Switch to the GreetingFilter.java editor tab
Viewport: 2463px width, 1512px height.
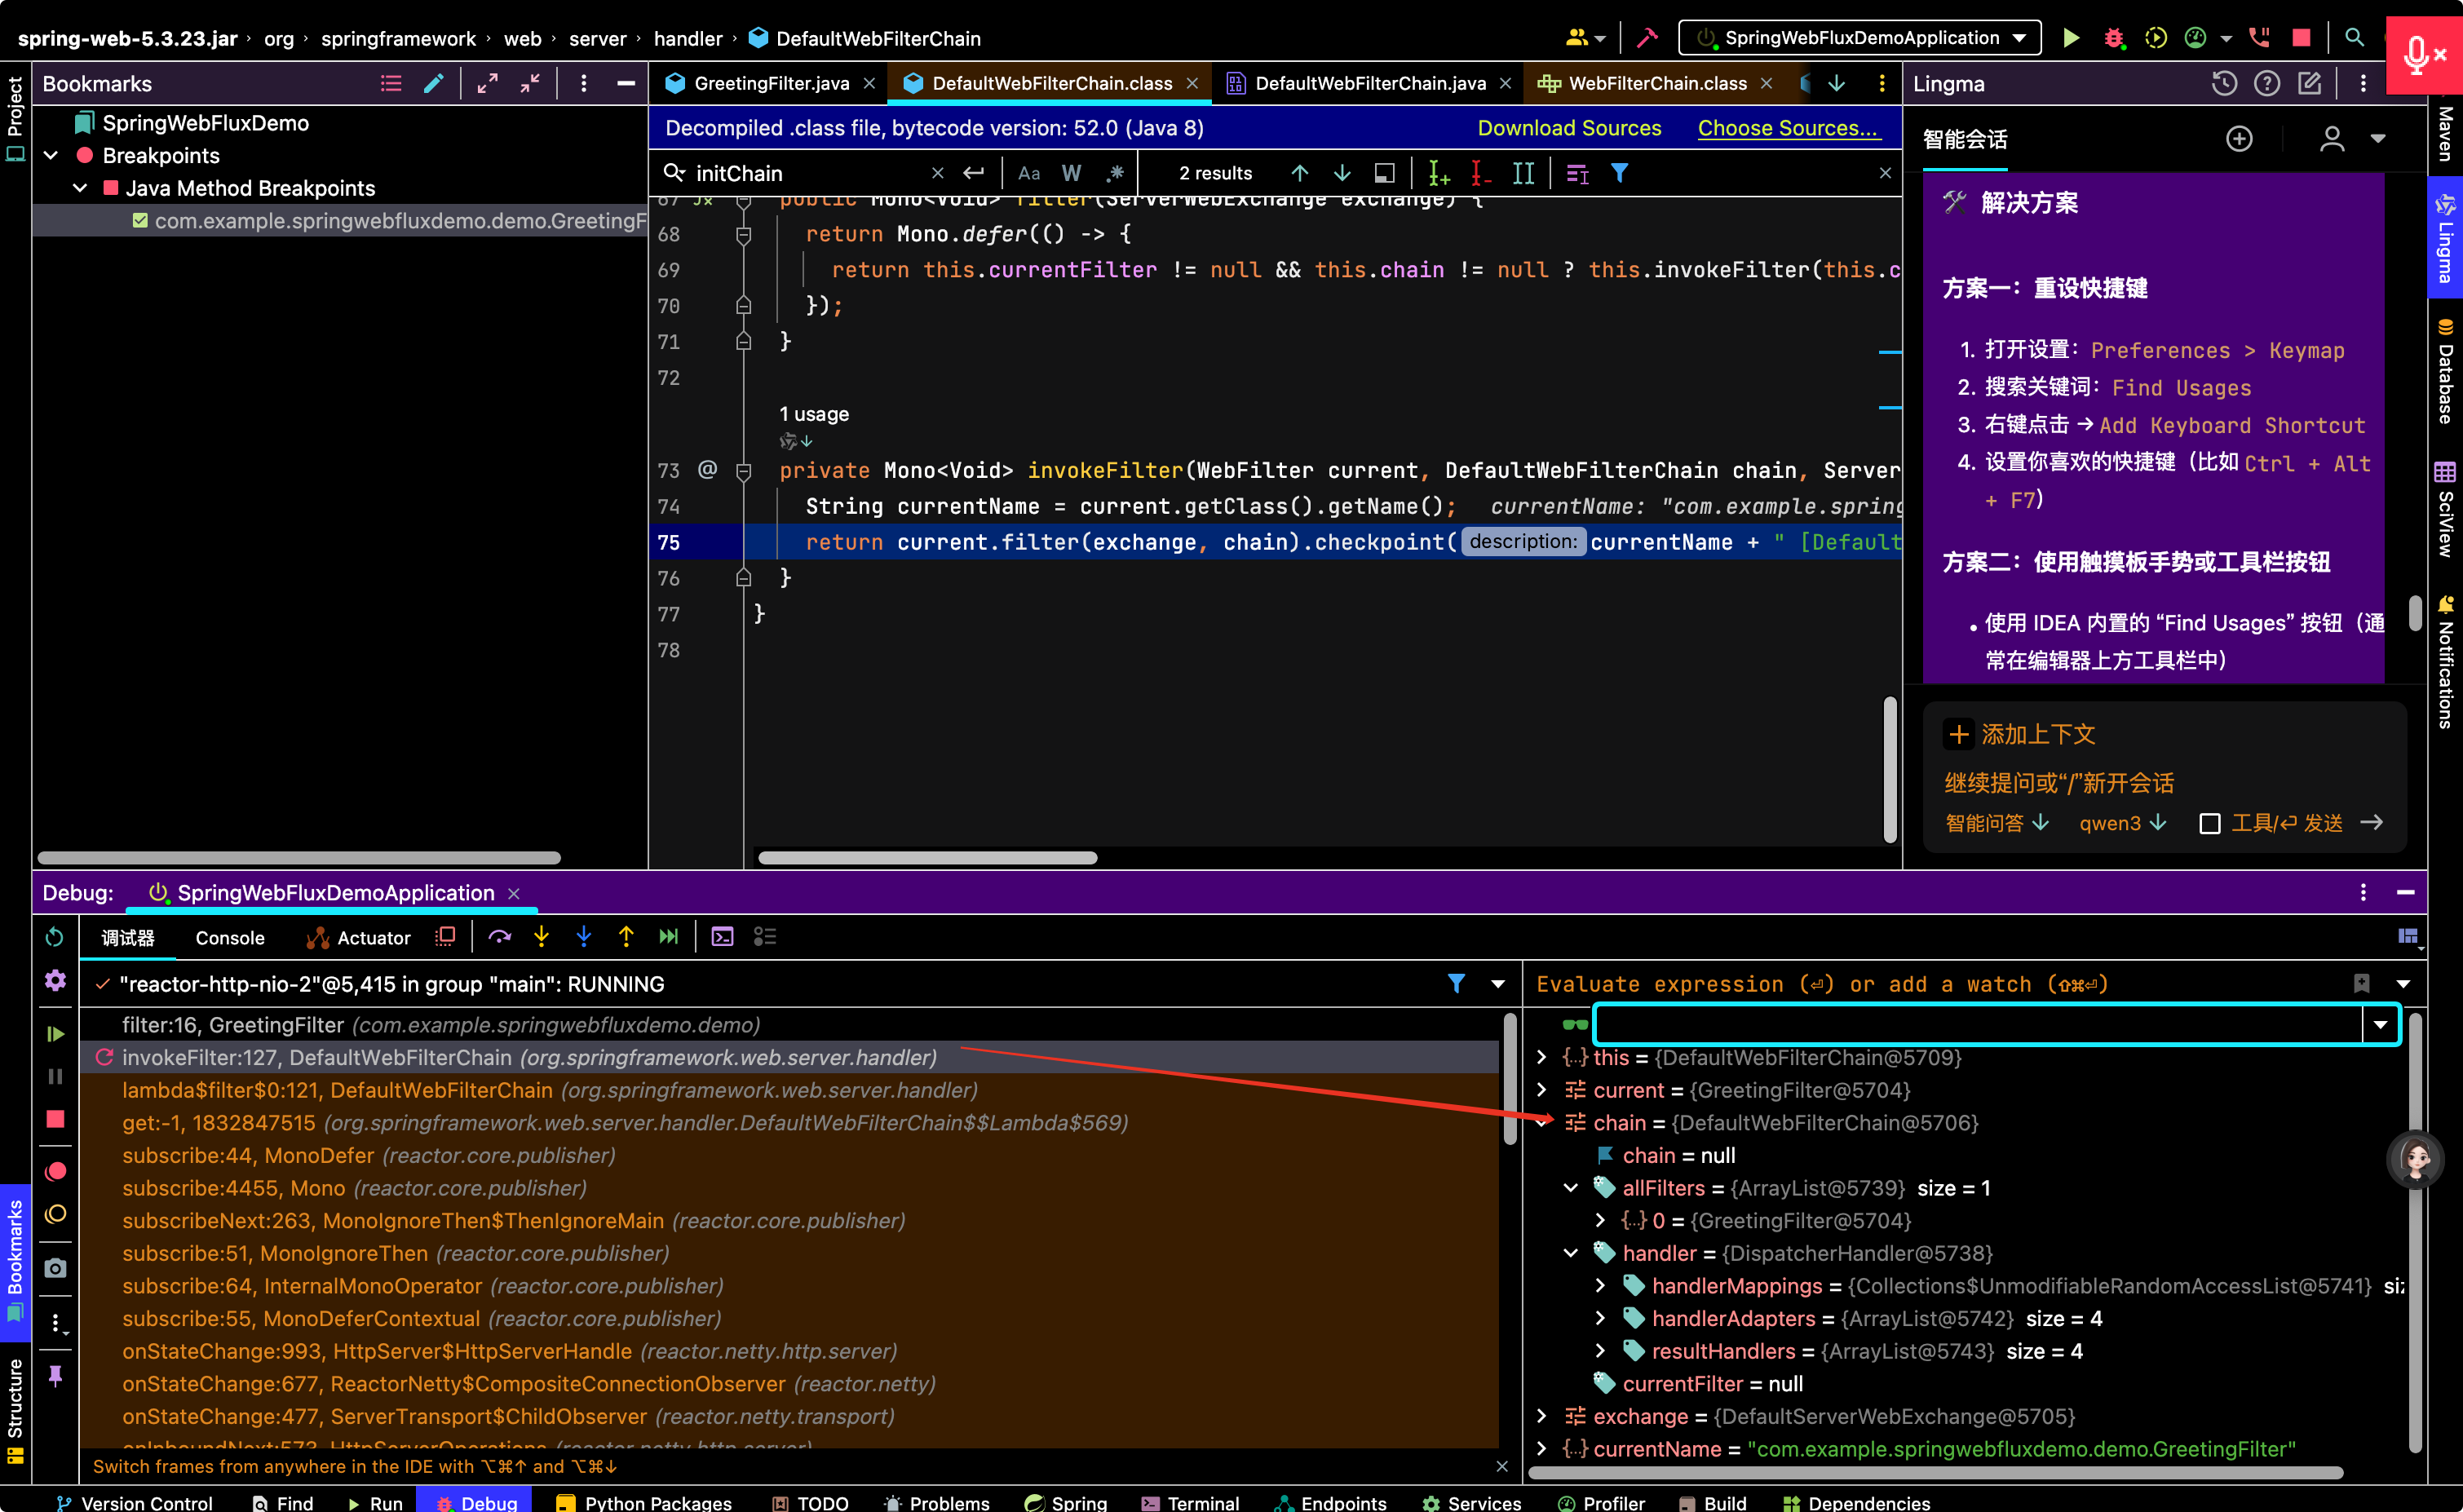pos(770,83)
